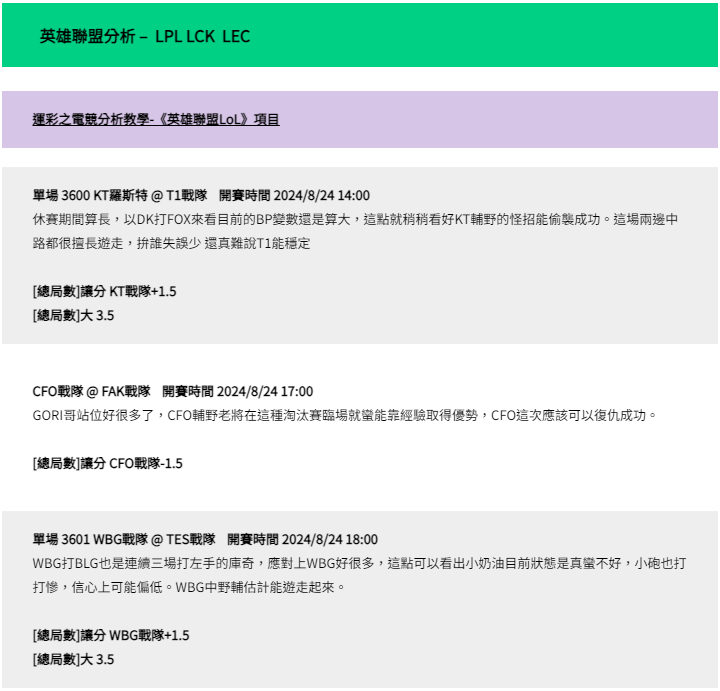Click the line starting 打慘，信心上可能偏低
Viewport: 720px width, 691px height.
(189, 588)
